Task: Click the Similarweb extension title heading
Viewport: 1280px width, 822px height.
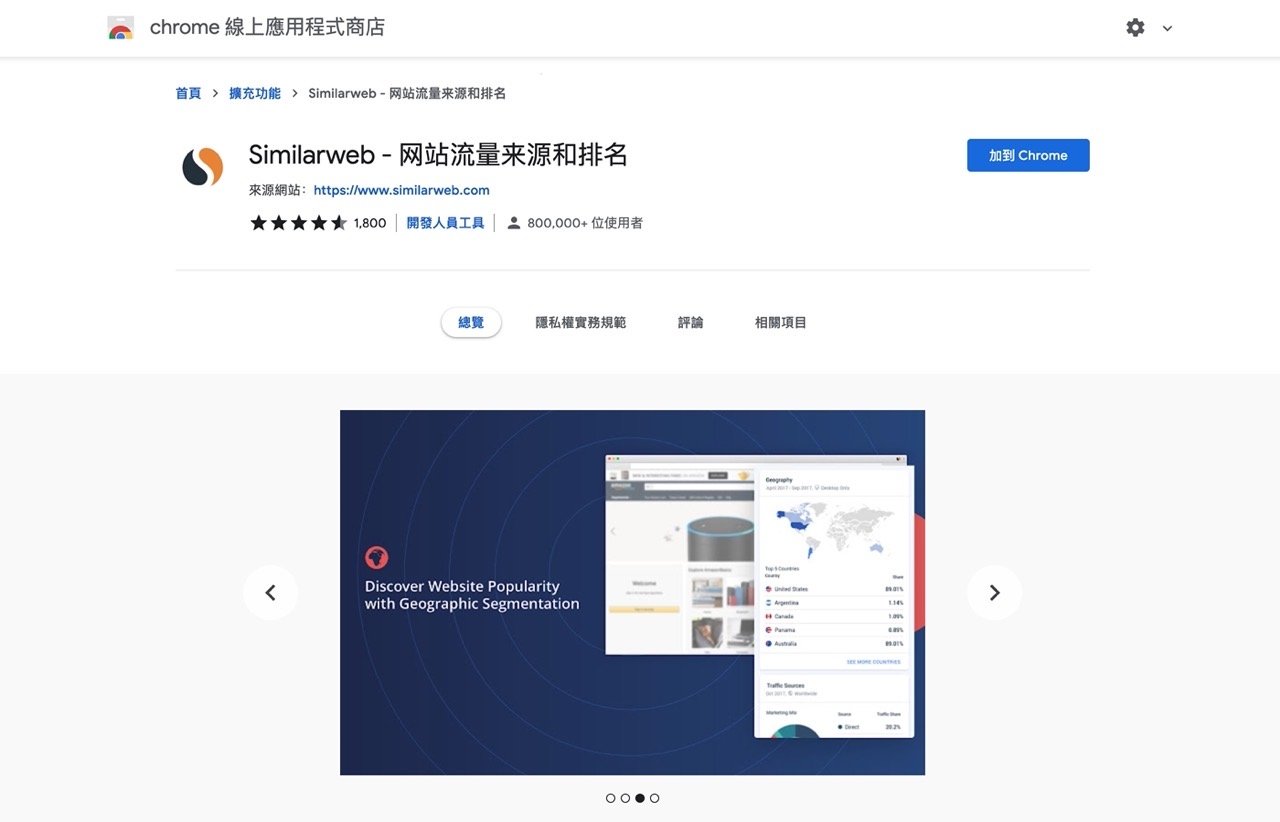Action: (x=438, y=155)
